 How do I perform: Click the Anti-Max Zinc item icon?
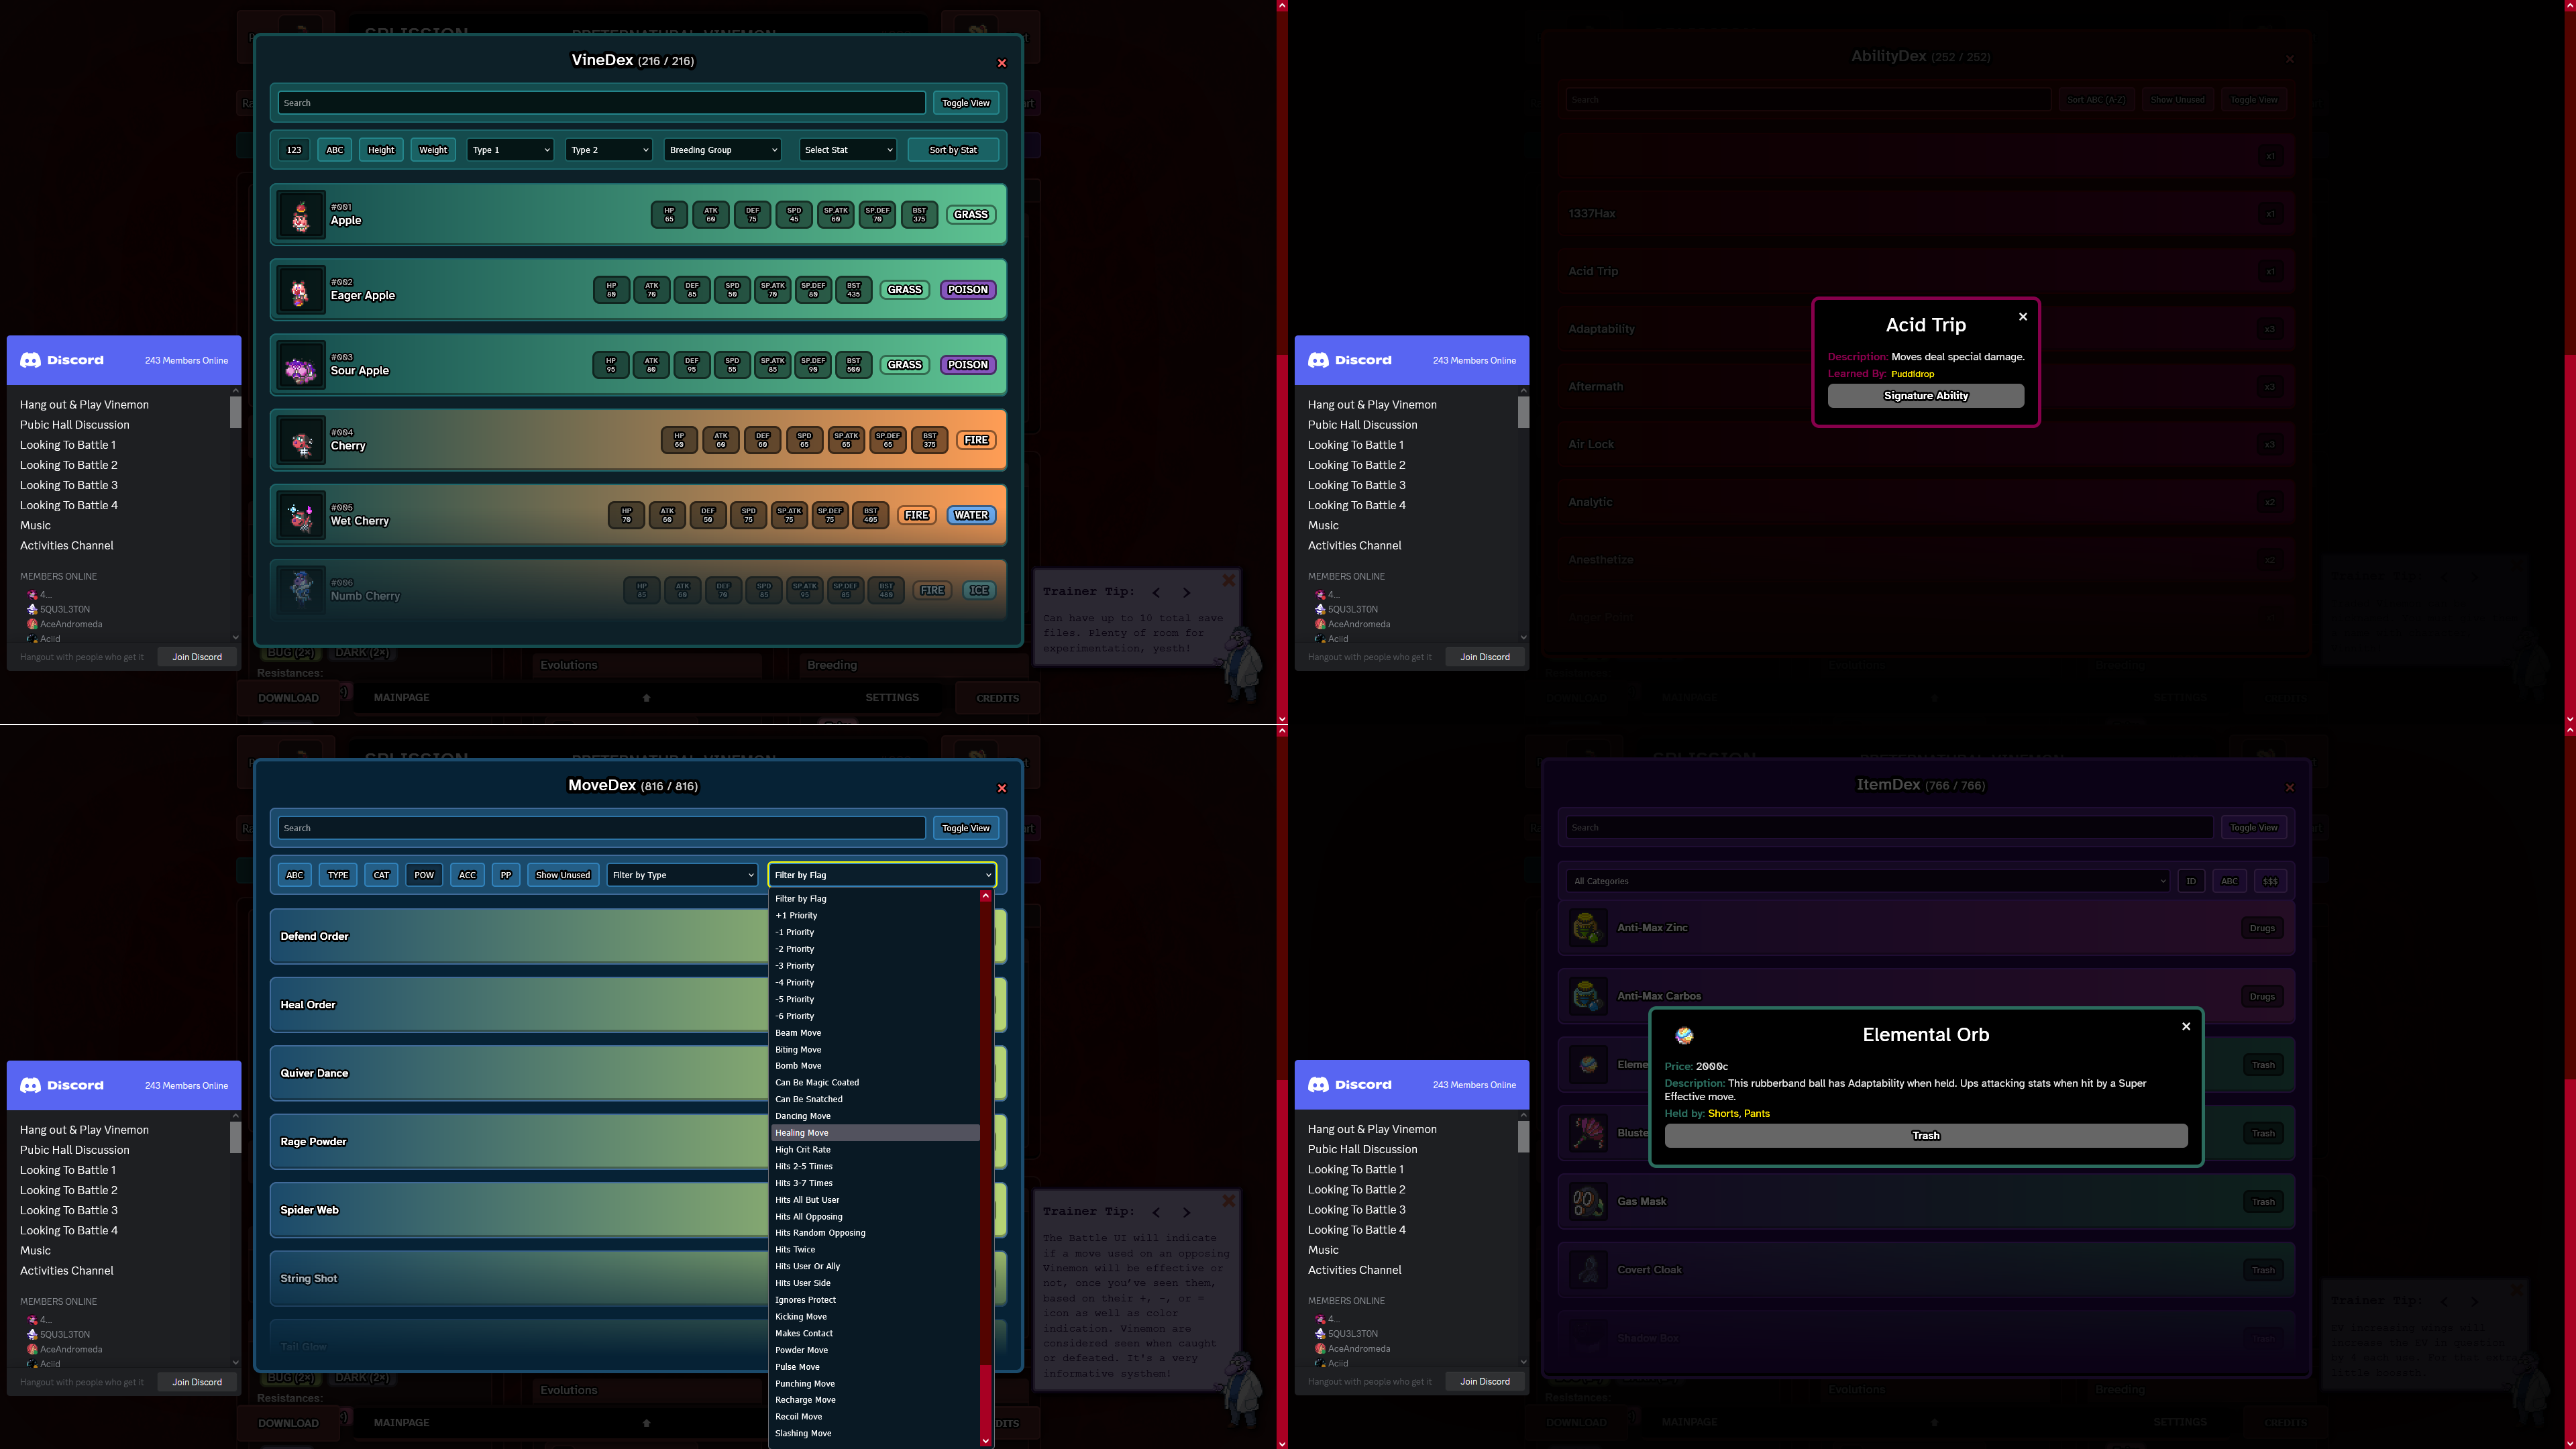(1587, 928)
